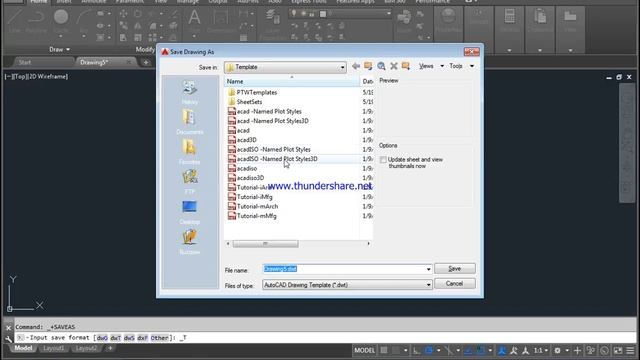Open the FTP place in sidebar
This screenshot has width=640, height=360.
(x=190, y=182)
